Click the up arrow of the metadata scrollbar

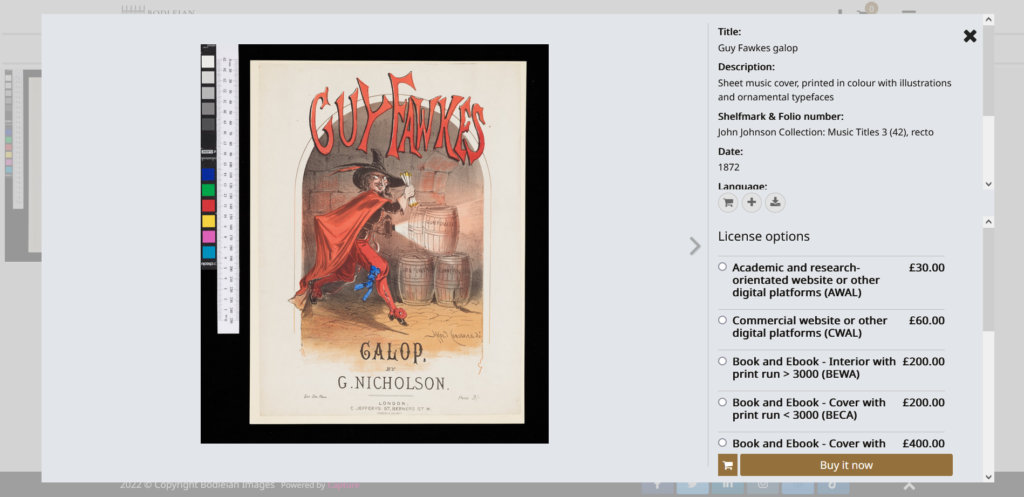[988, 19]
